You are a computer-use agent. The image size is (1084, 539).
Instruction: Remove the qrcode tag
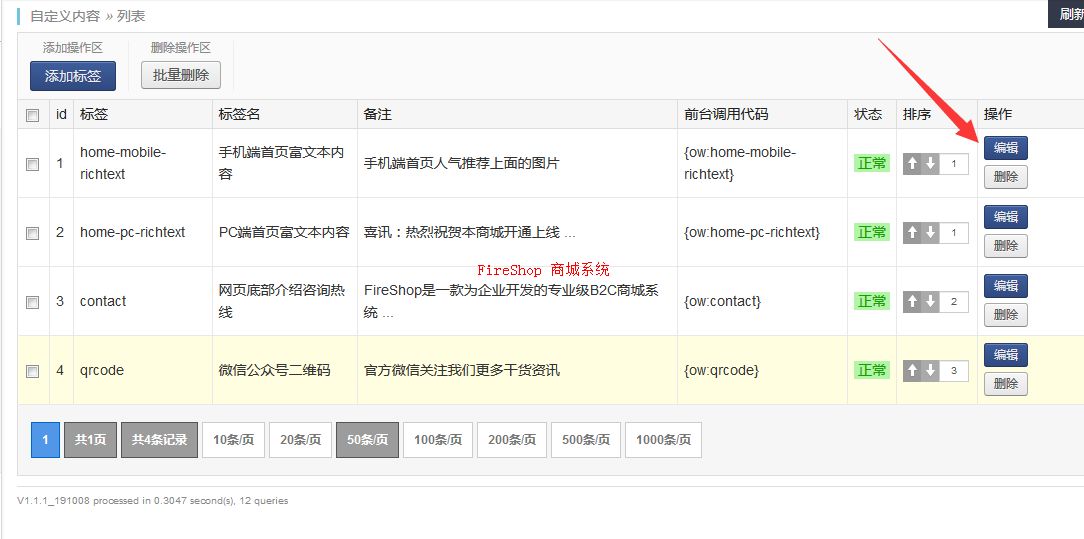(1006, 384)
